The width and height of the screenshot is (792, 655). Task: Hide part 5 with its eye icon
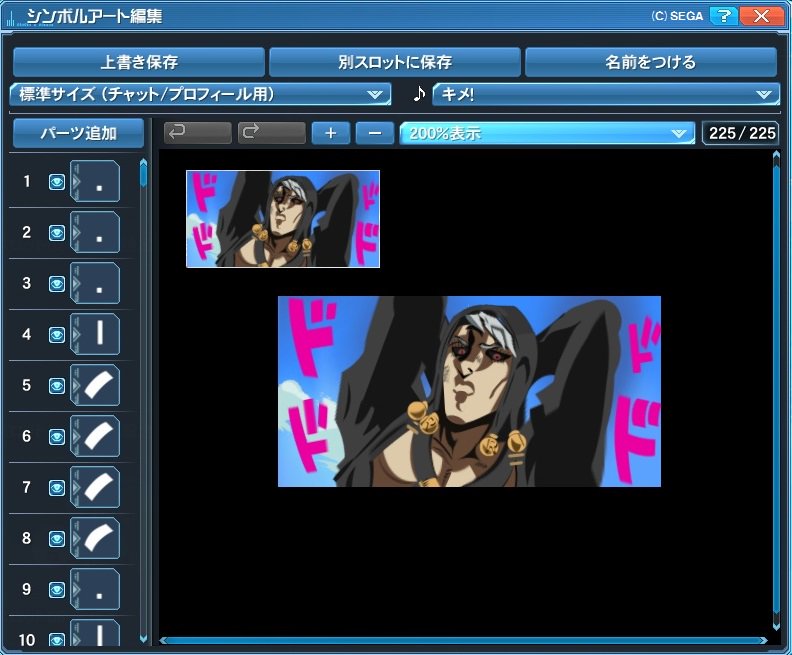[57, 386]
